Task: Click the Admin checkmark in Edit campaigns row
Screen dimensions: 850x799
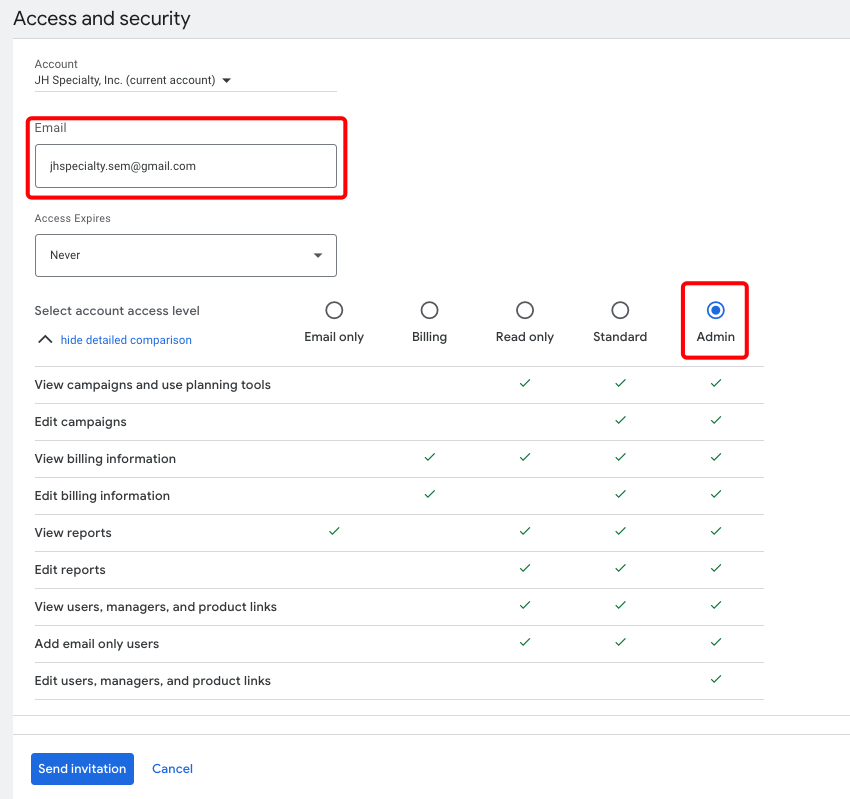Action: 716,420
